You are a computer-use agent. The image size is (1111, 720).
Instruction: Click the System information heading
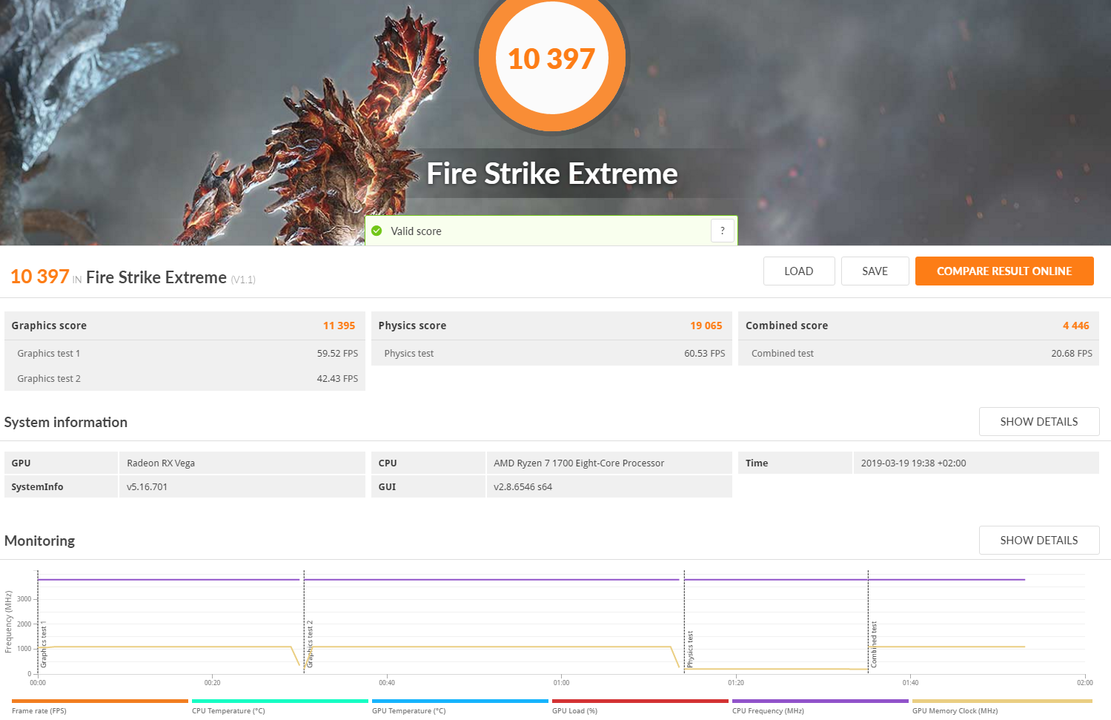click(66, 422)
